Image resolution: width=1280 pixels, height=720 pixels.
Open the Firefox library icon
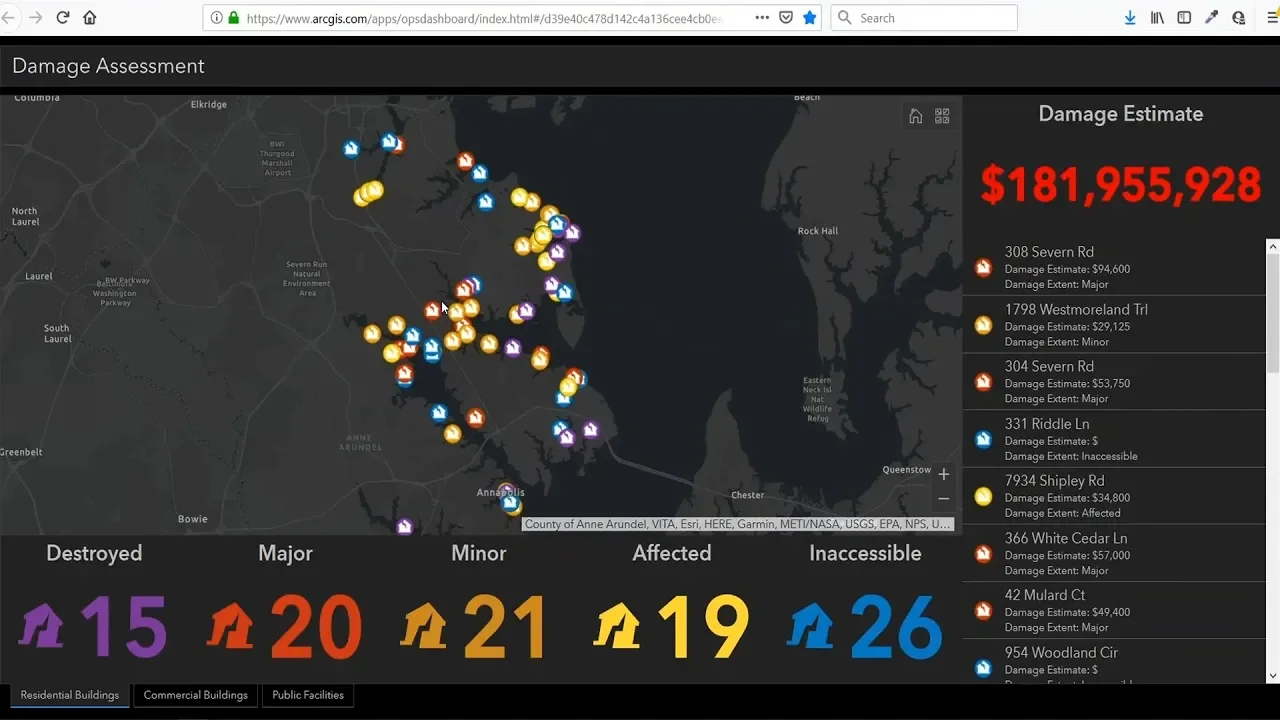click(1157, 18)
